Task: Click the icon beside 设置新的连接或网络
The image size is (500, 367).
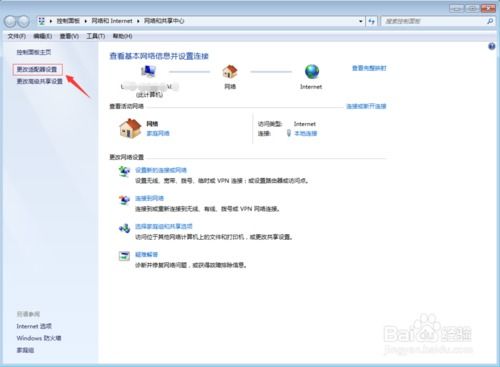Action: tap(124, 171)
